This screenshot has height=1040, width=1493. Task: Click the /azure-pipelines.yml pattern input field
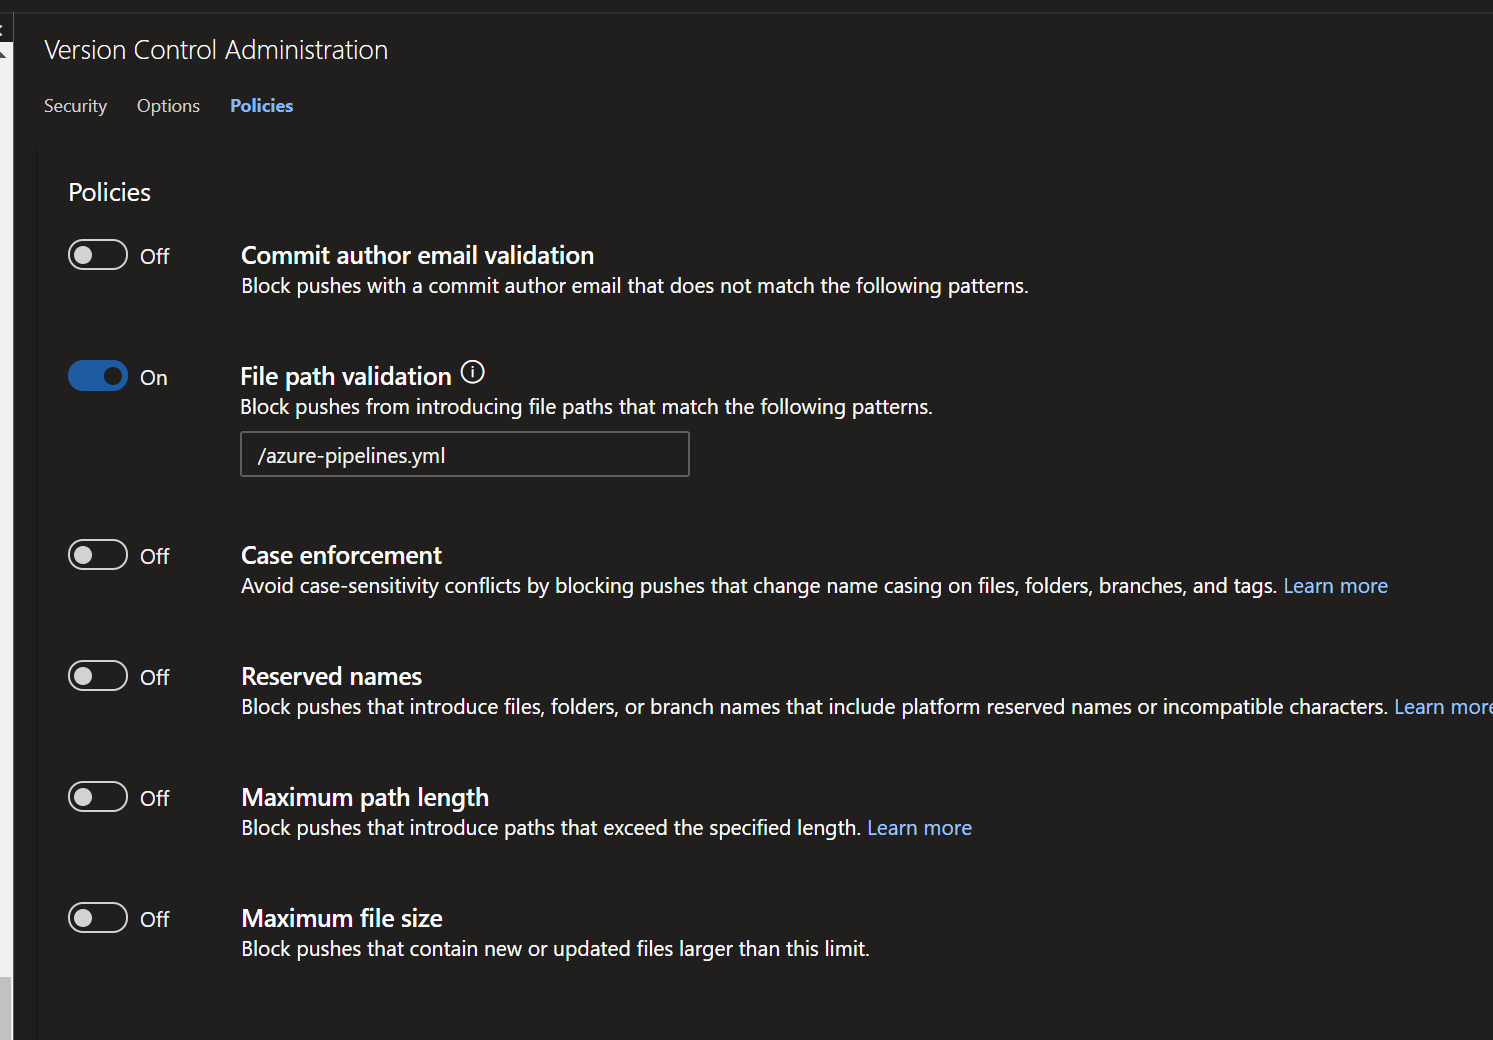tap(465, 454)
